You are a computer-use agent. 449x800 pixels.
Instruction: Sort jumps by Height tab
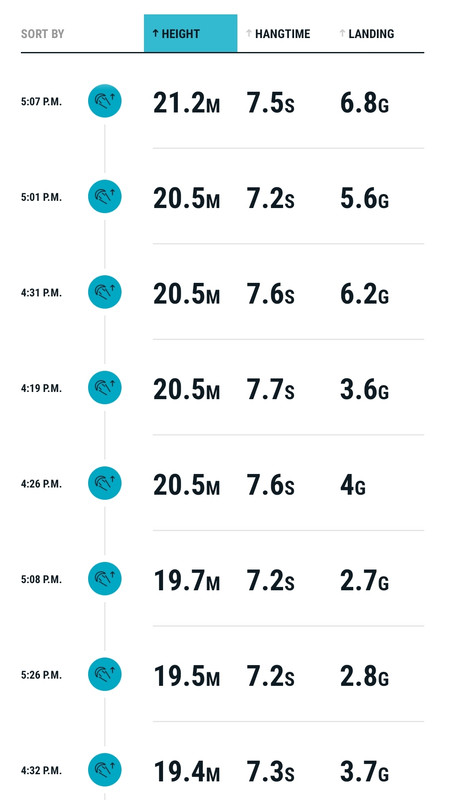pos(190,33)
